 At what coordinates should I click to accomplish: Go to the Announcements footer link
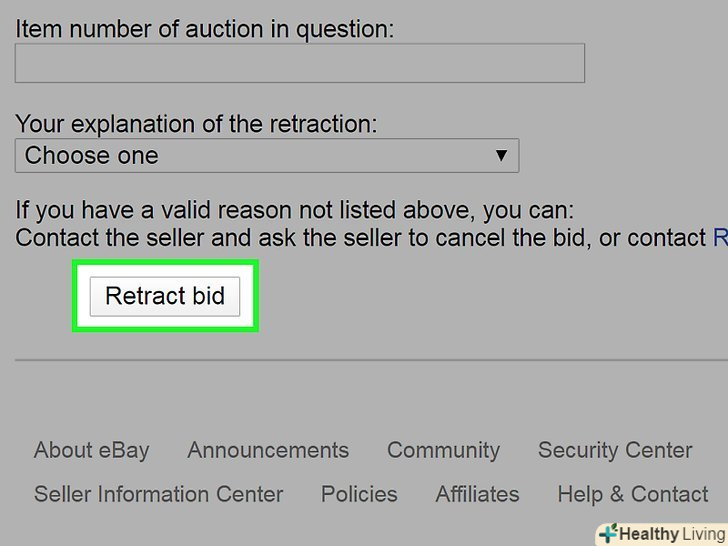268,450
